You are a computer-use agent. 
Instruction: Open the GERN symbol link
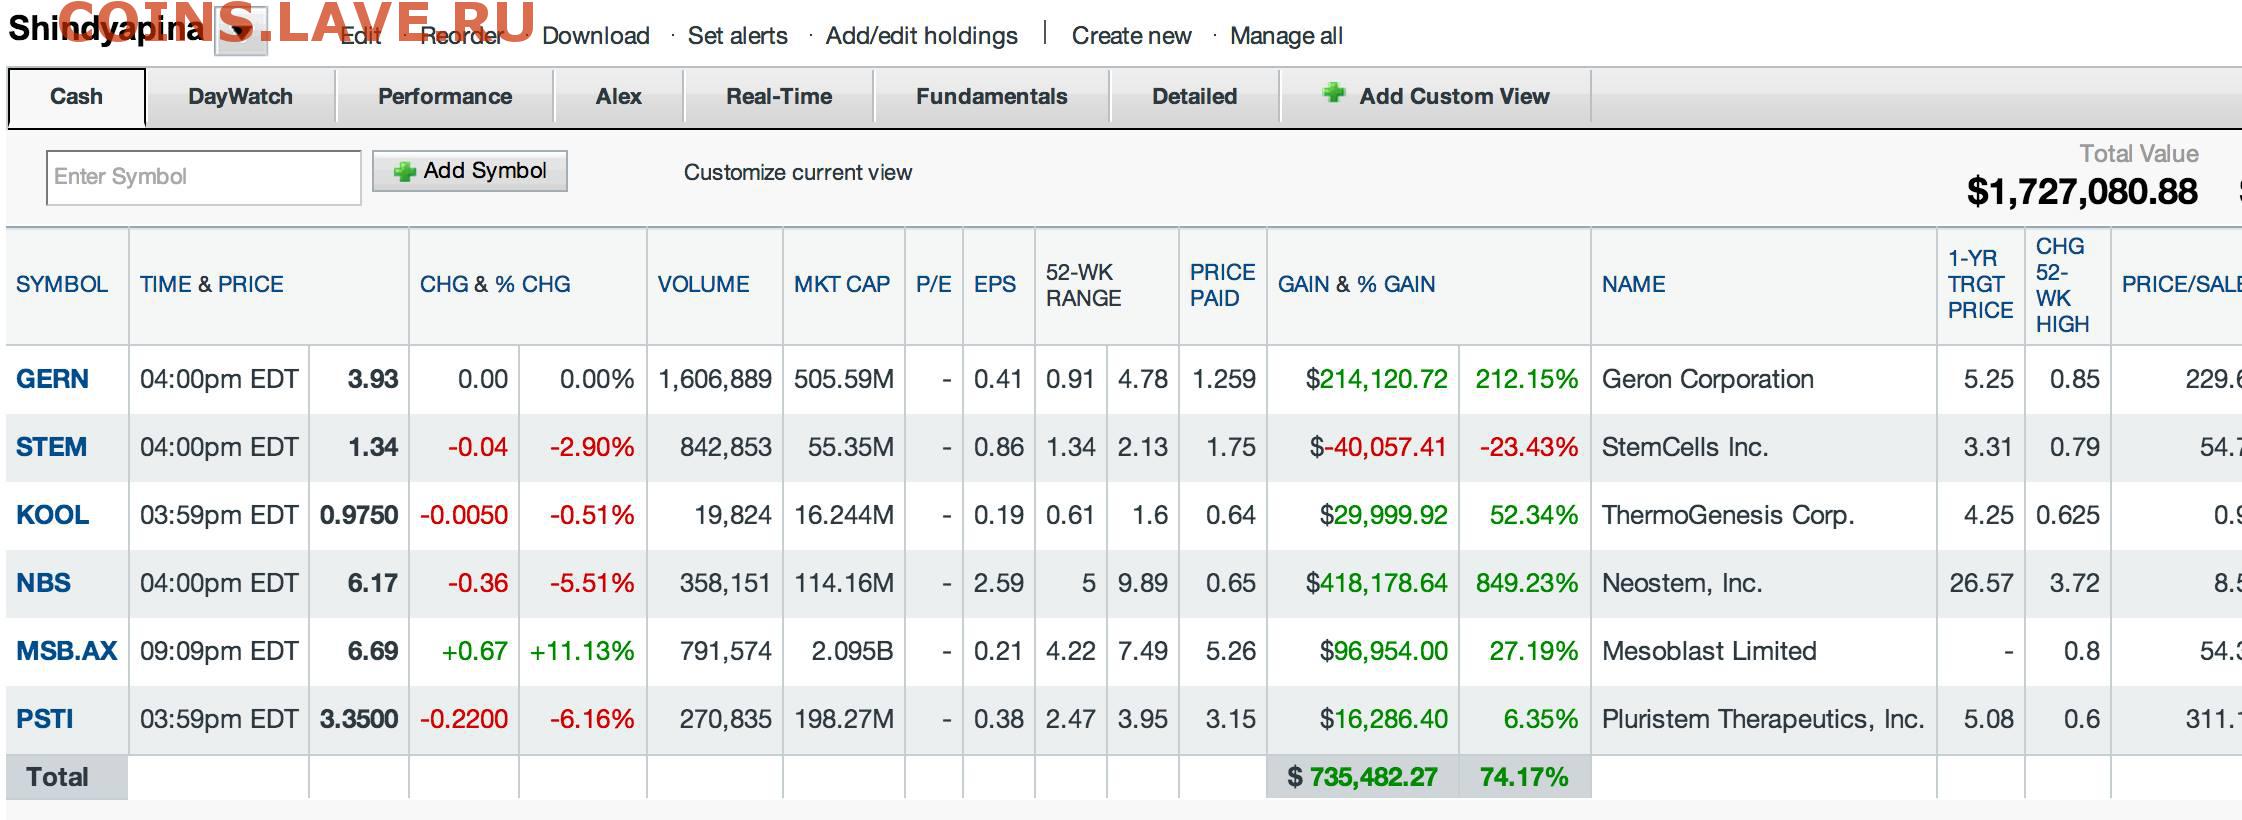pyautogui.click(x=52, y=379)
